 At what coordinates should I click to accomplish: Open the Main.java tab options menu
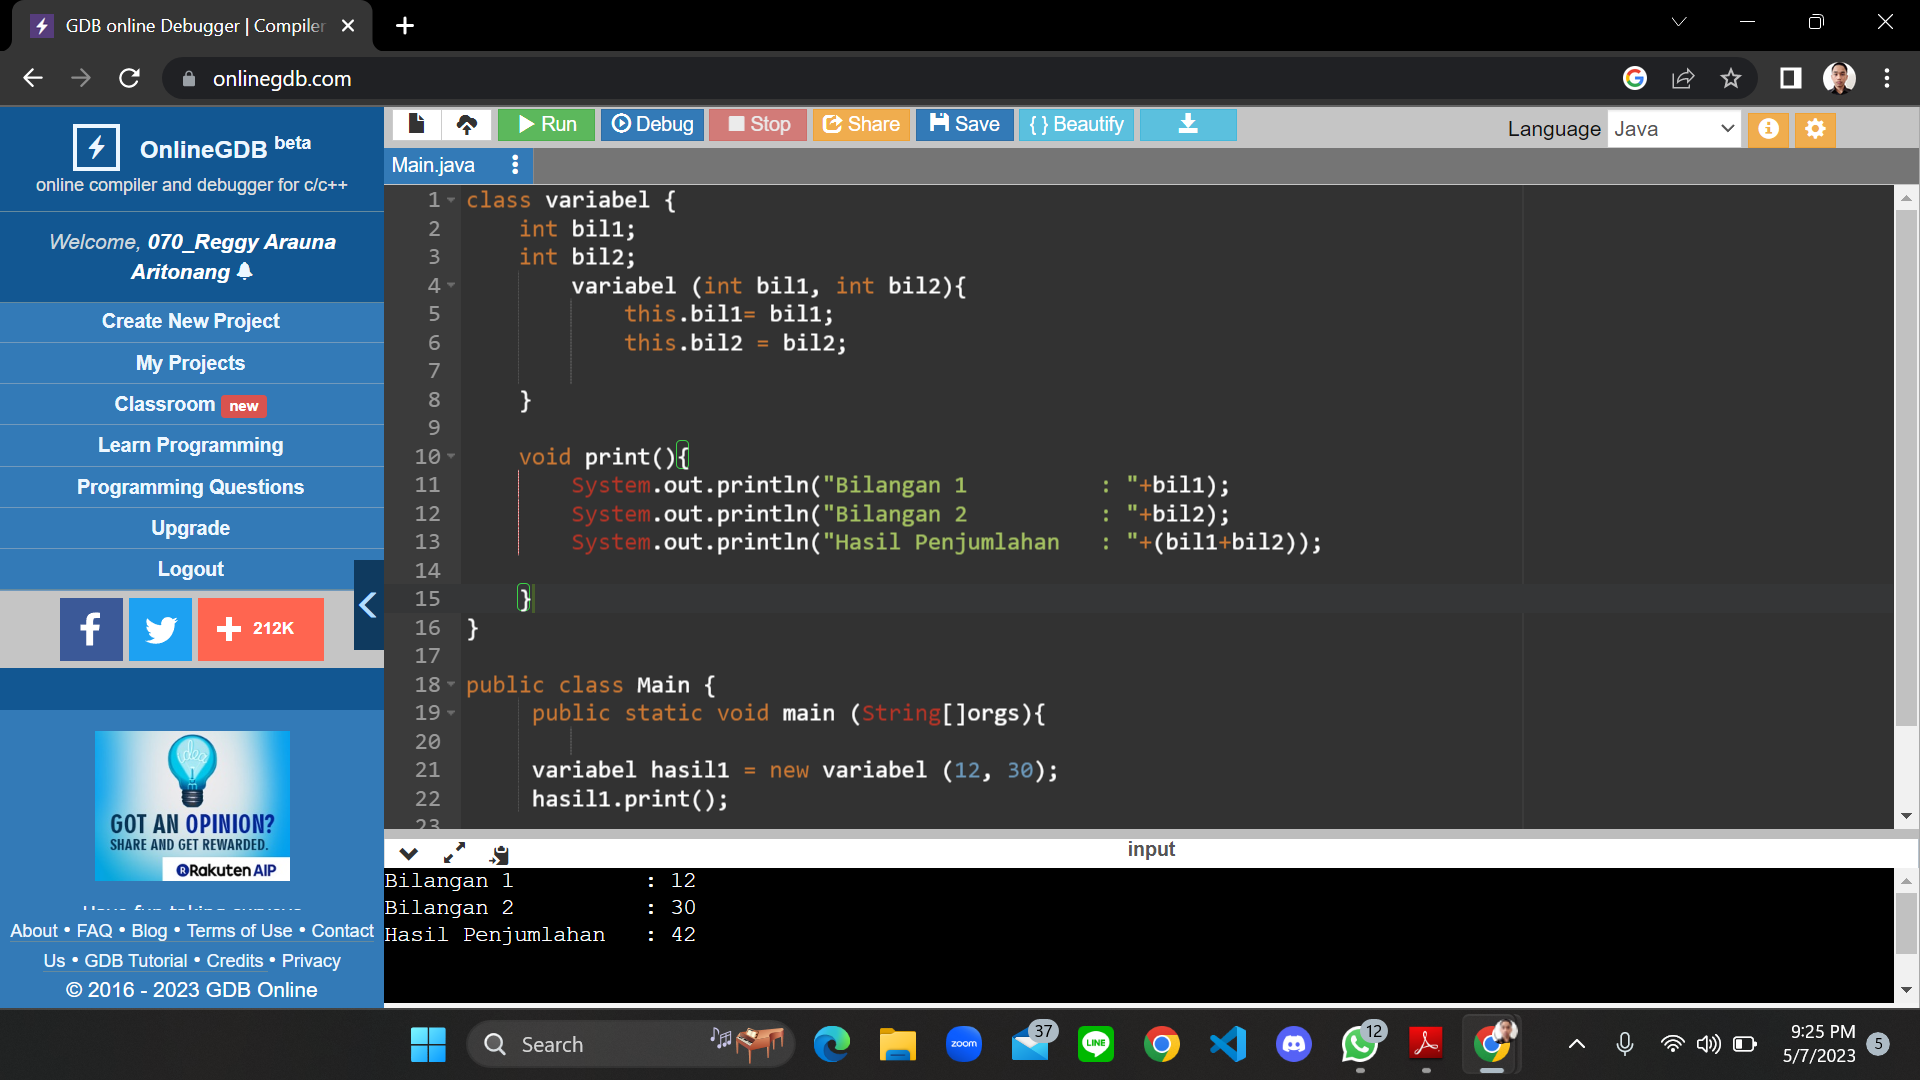point(516,164)
